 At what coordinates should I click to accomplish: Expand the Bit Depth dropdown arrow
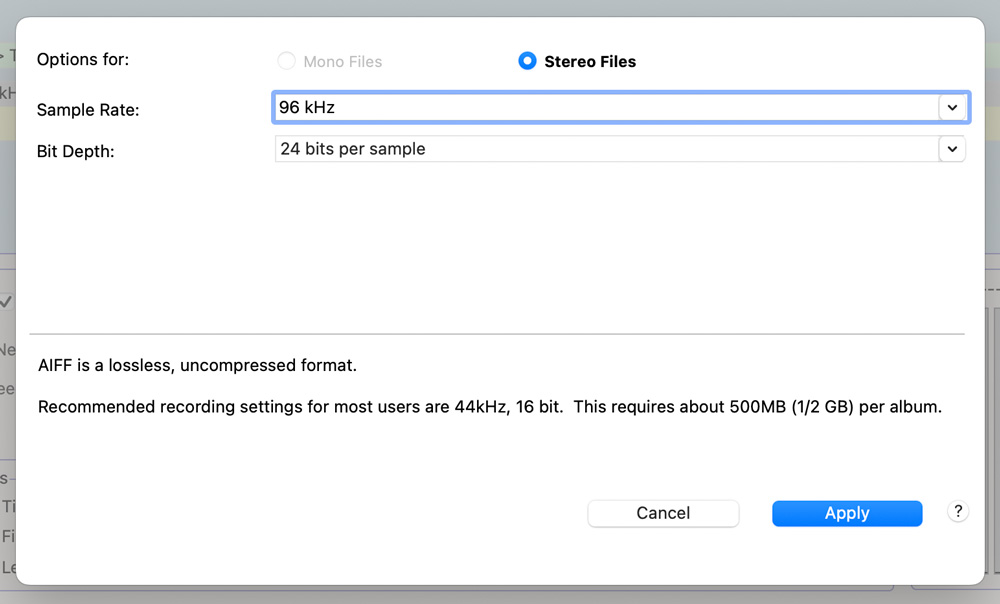(952, 149)
